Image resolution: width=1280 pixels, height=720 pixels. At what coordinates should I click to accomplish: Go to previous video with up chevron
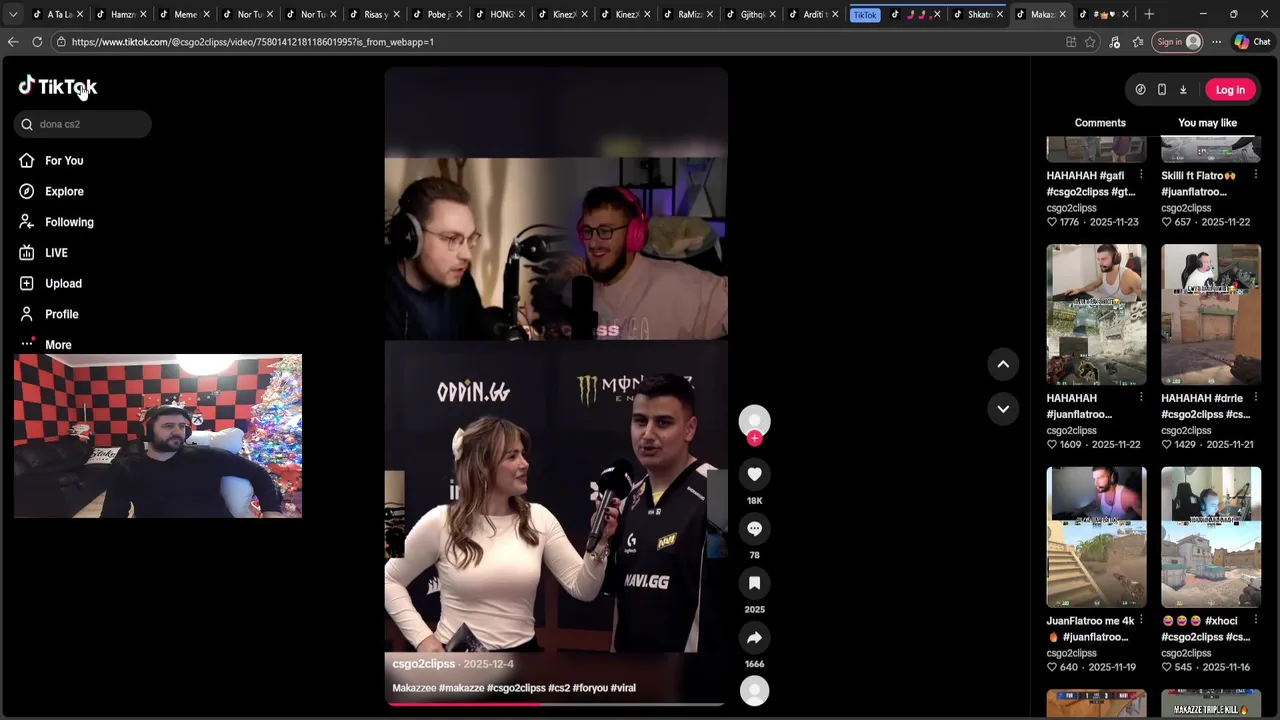[x=1003, y=364]
